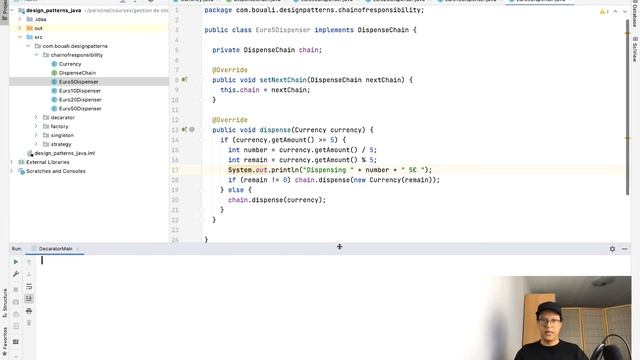Click fold marker at line 14
The height and width of the screenshot is (360, 640).
tap(201, 140)
